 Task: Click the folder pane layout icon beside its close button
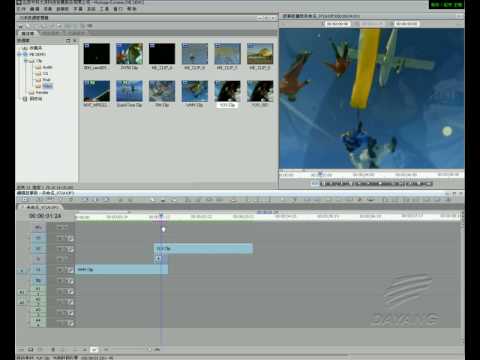[x=68, y=40]
